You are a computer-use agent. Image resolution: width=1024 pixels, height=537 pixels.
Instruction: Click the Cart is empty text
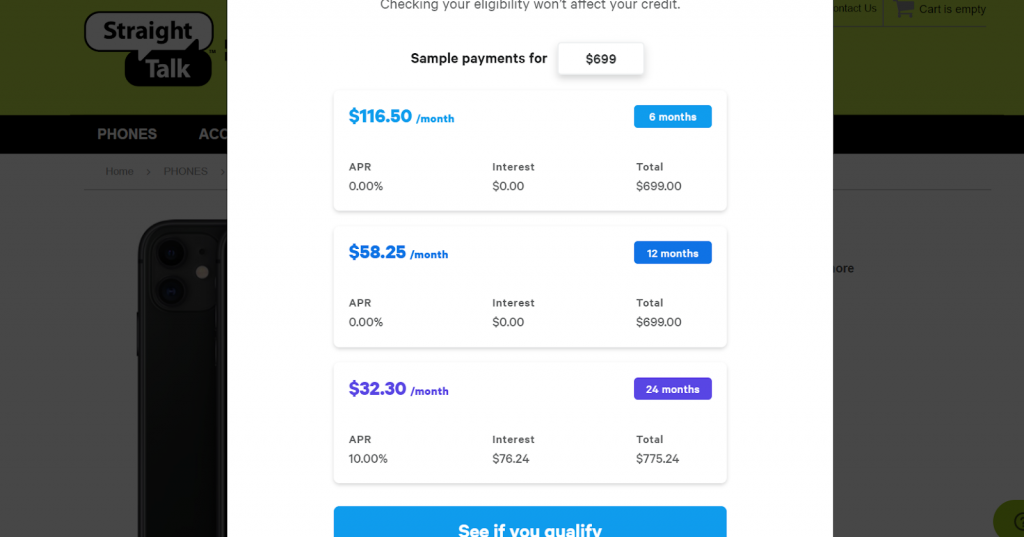(952, 9)
